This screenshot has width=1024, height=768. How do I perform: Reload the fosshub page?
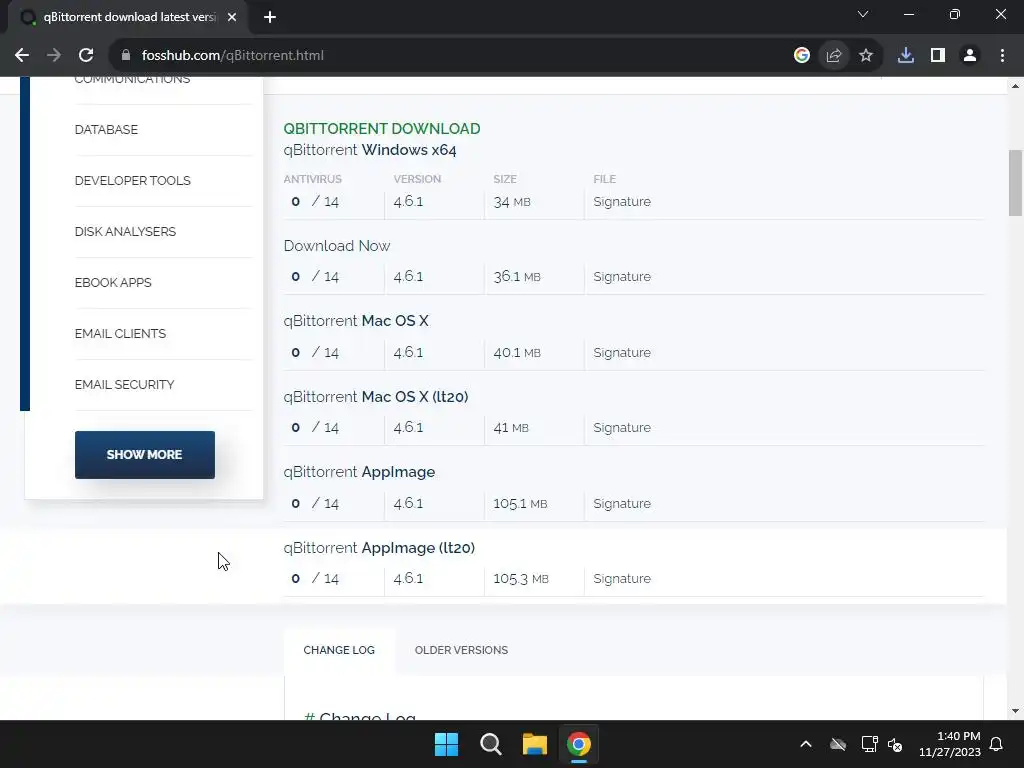[86, 56]
